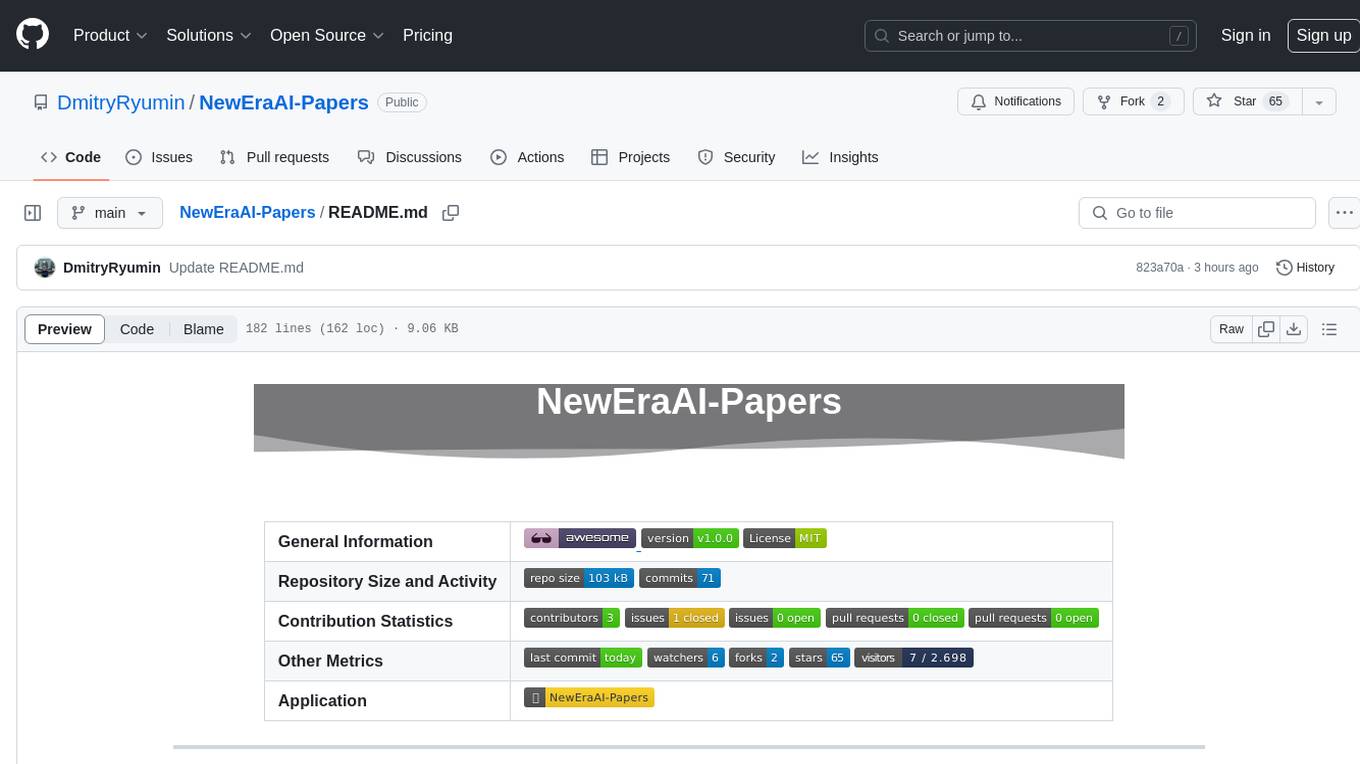Sign in to GitHub
Screen dimensions: 1360x764
[x=1245, y=35]
